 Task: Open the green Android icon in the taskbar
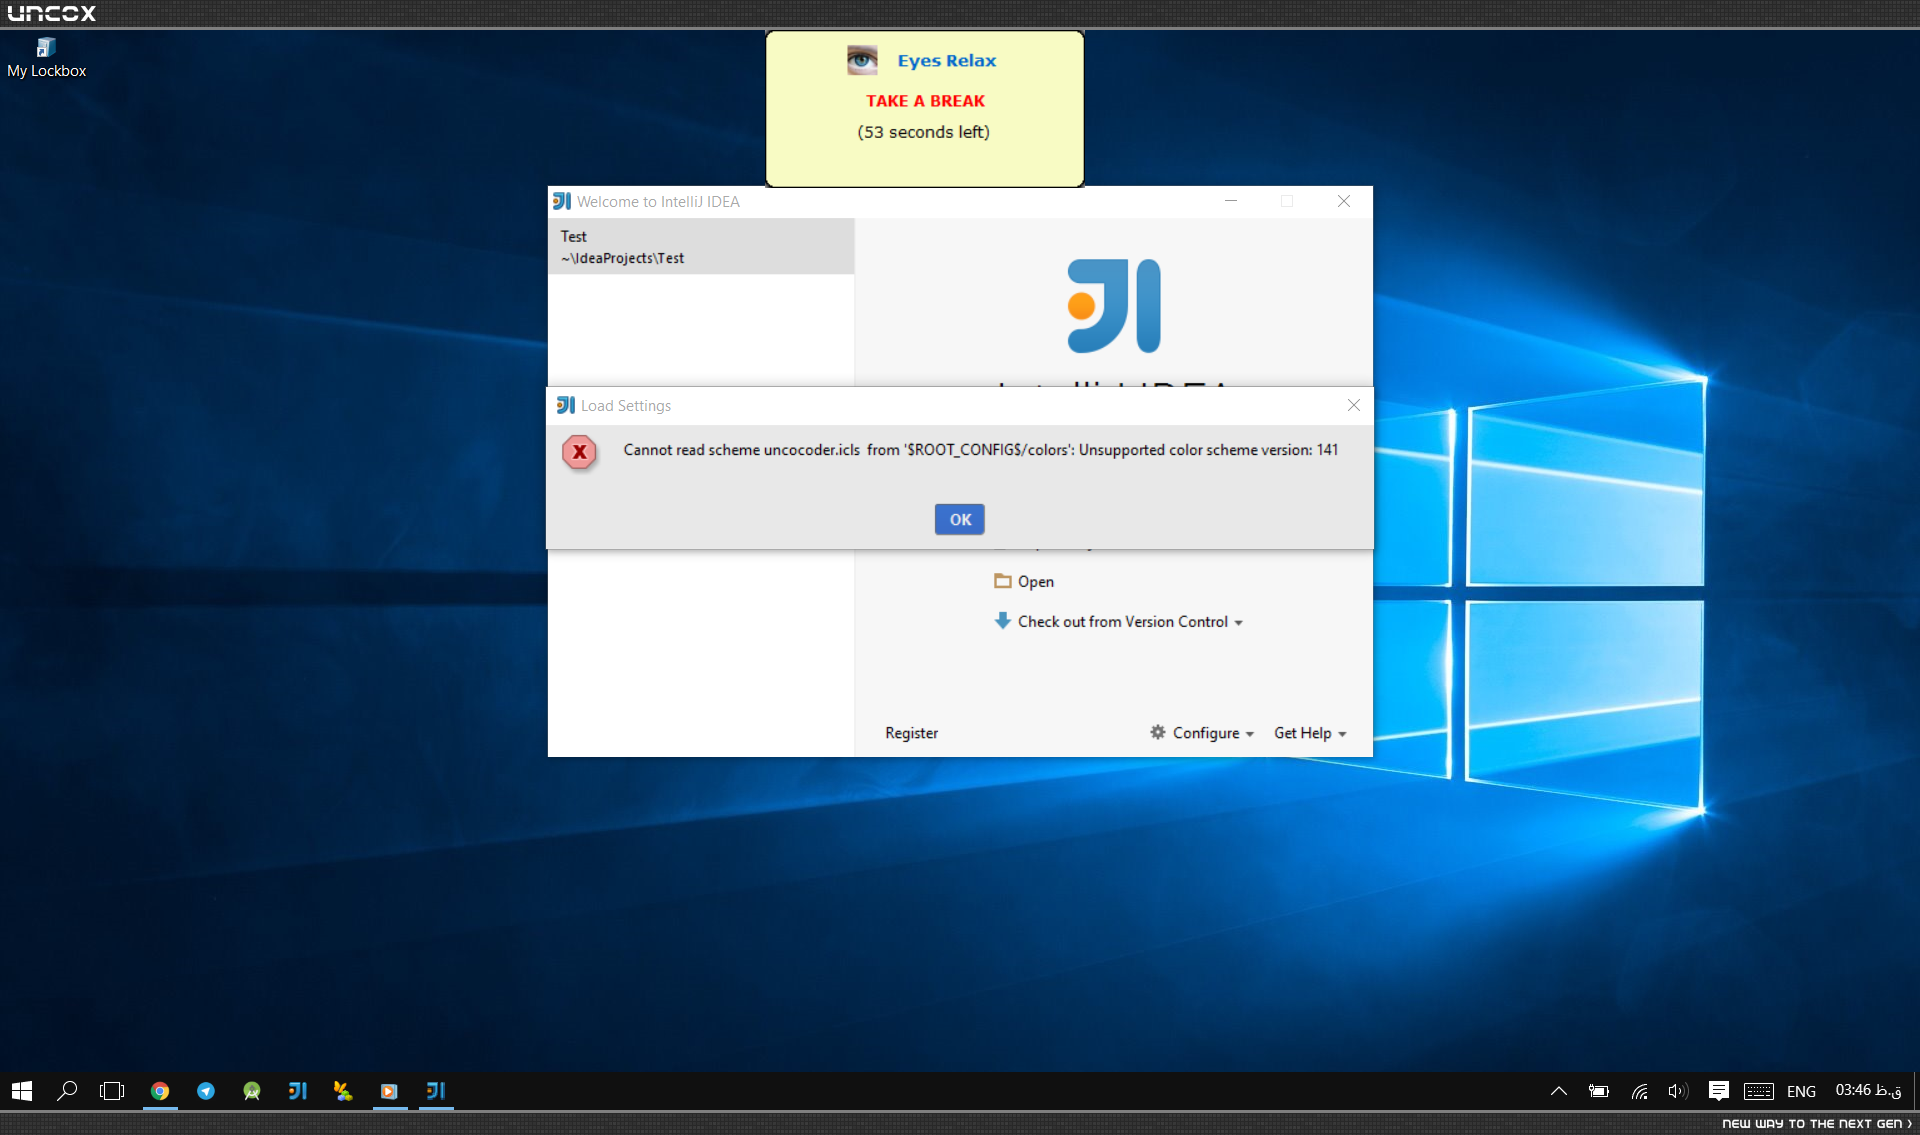(x=252, y=1091)
